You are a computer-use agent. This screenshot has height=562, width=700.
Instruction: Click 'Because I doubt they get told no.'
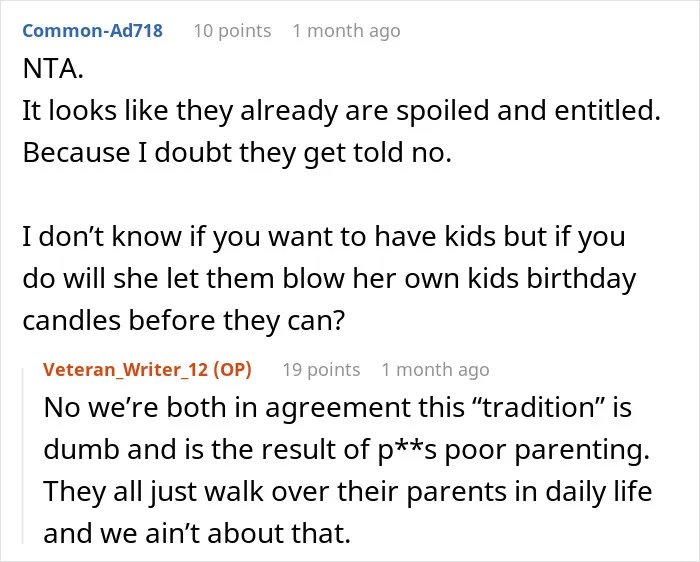point(237,153)
